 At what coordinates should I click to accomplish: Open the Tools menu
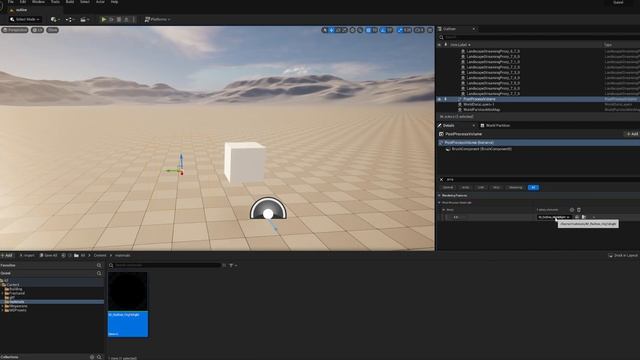(x=55, y=2)
